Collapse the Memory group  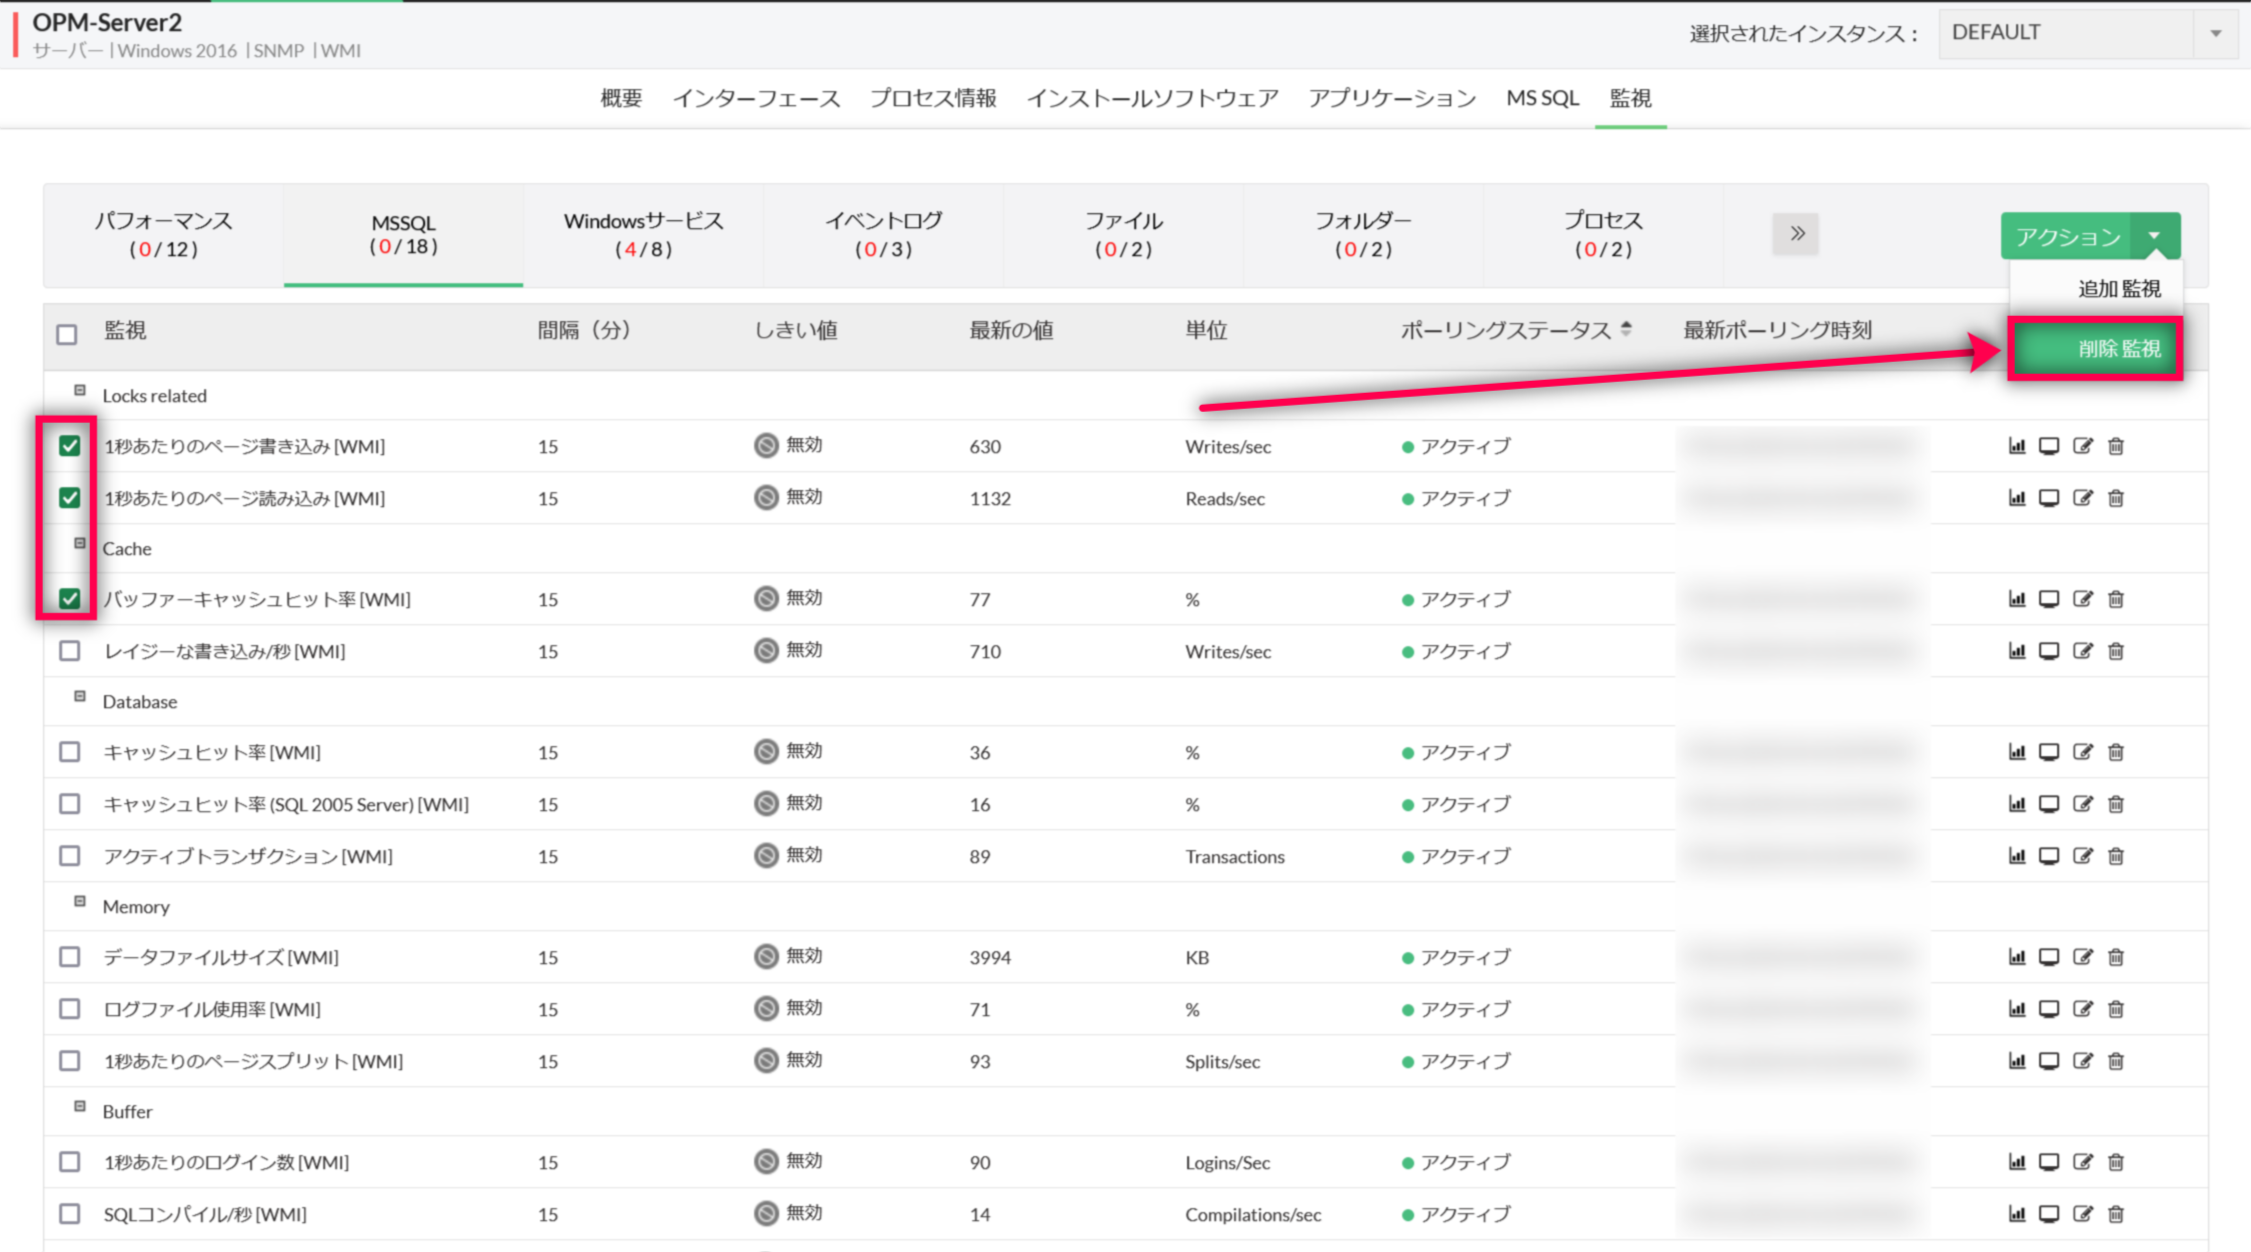click(80, 901)
